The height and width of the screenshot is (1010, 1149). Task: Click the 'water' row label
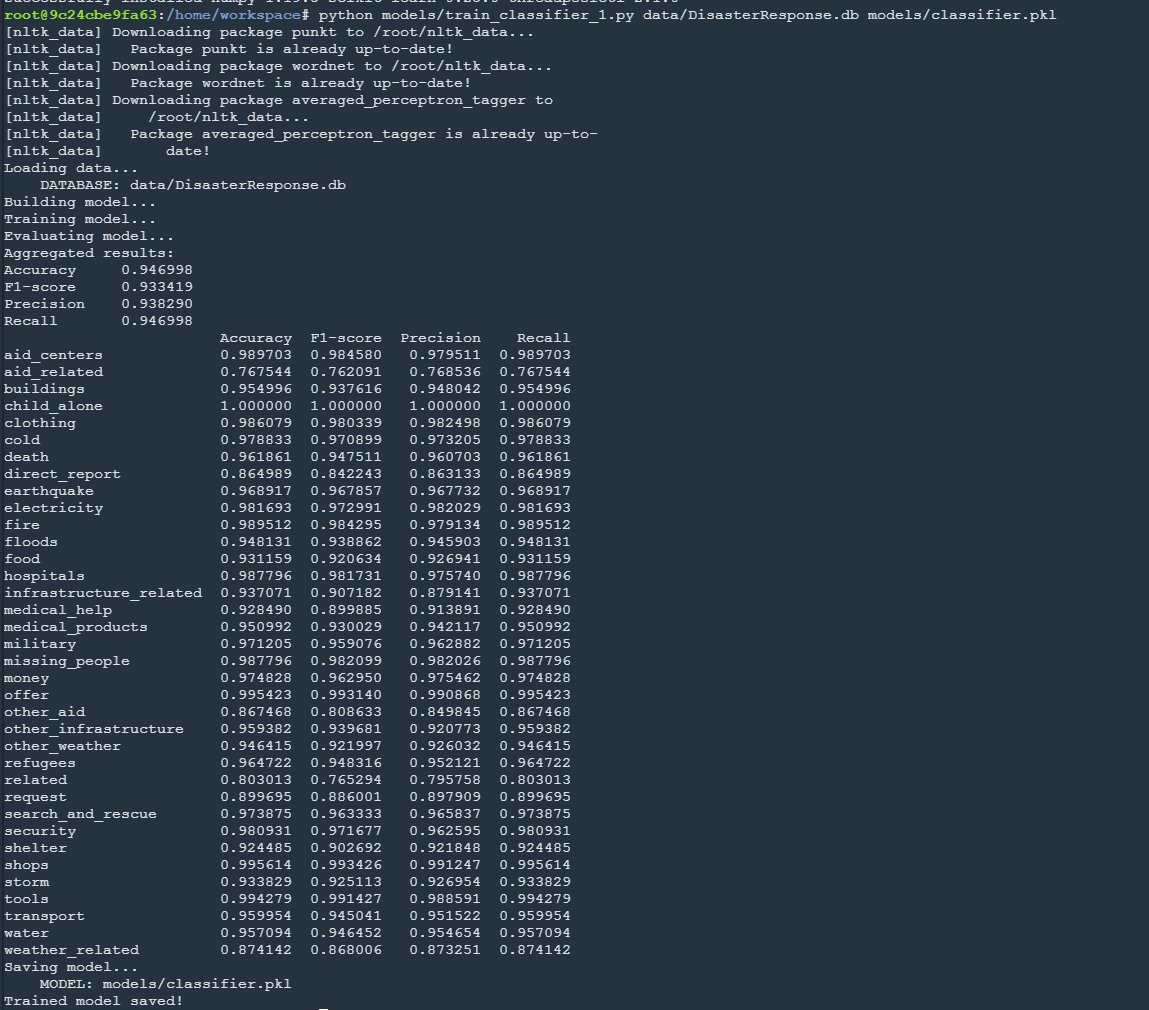click(26, 933)
